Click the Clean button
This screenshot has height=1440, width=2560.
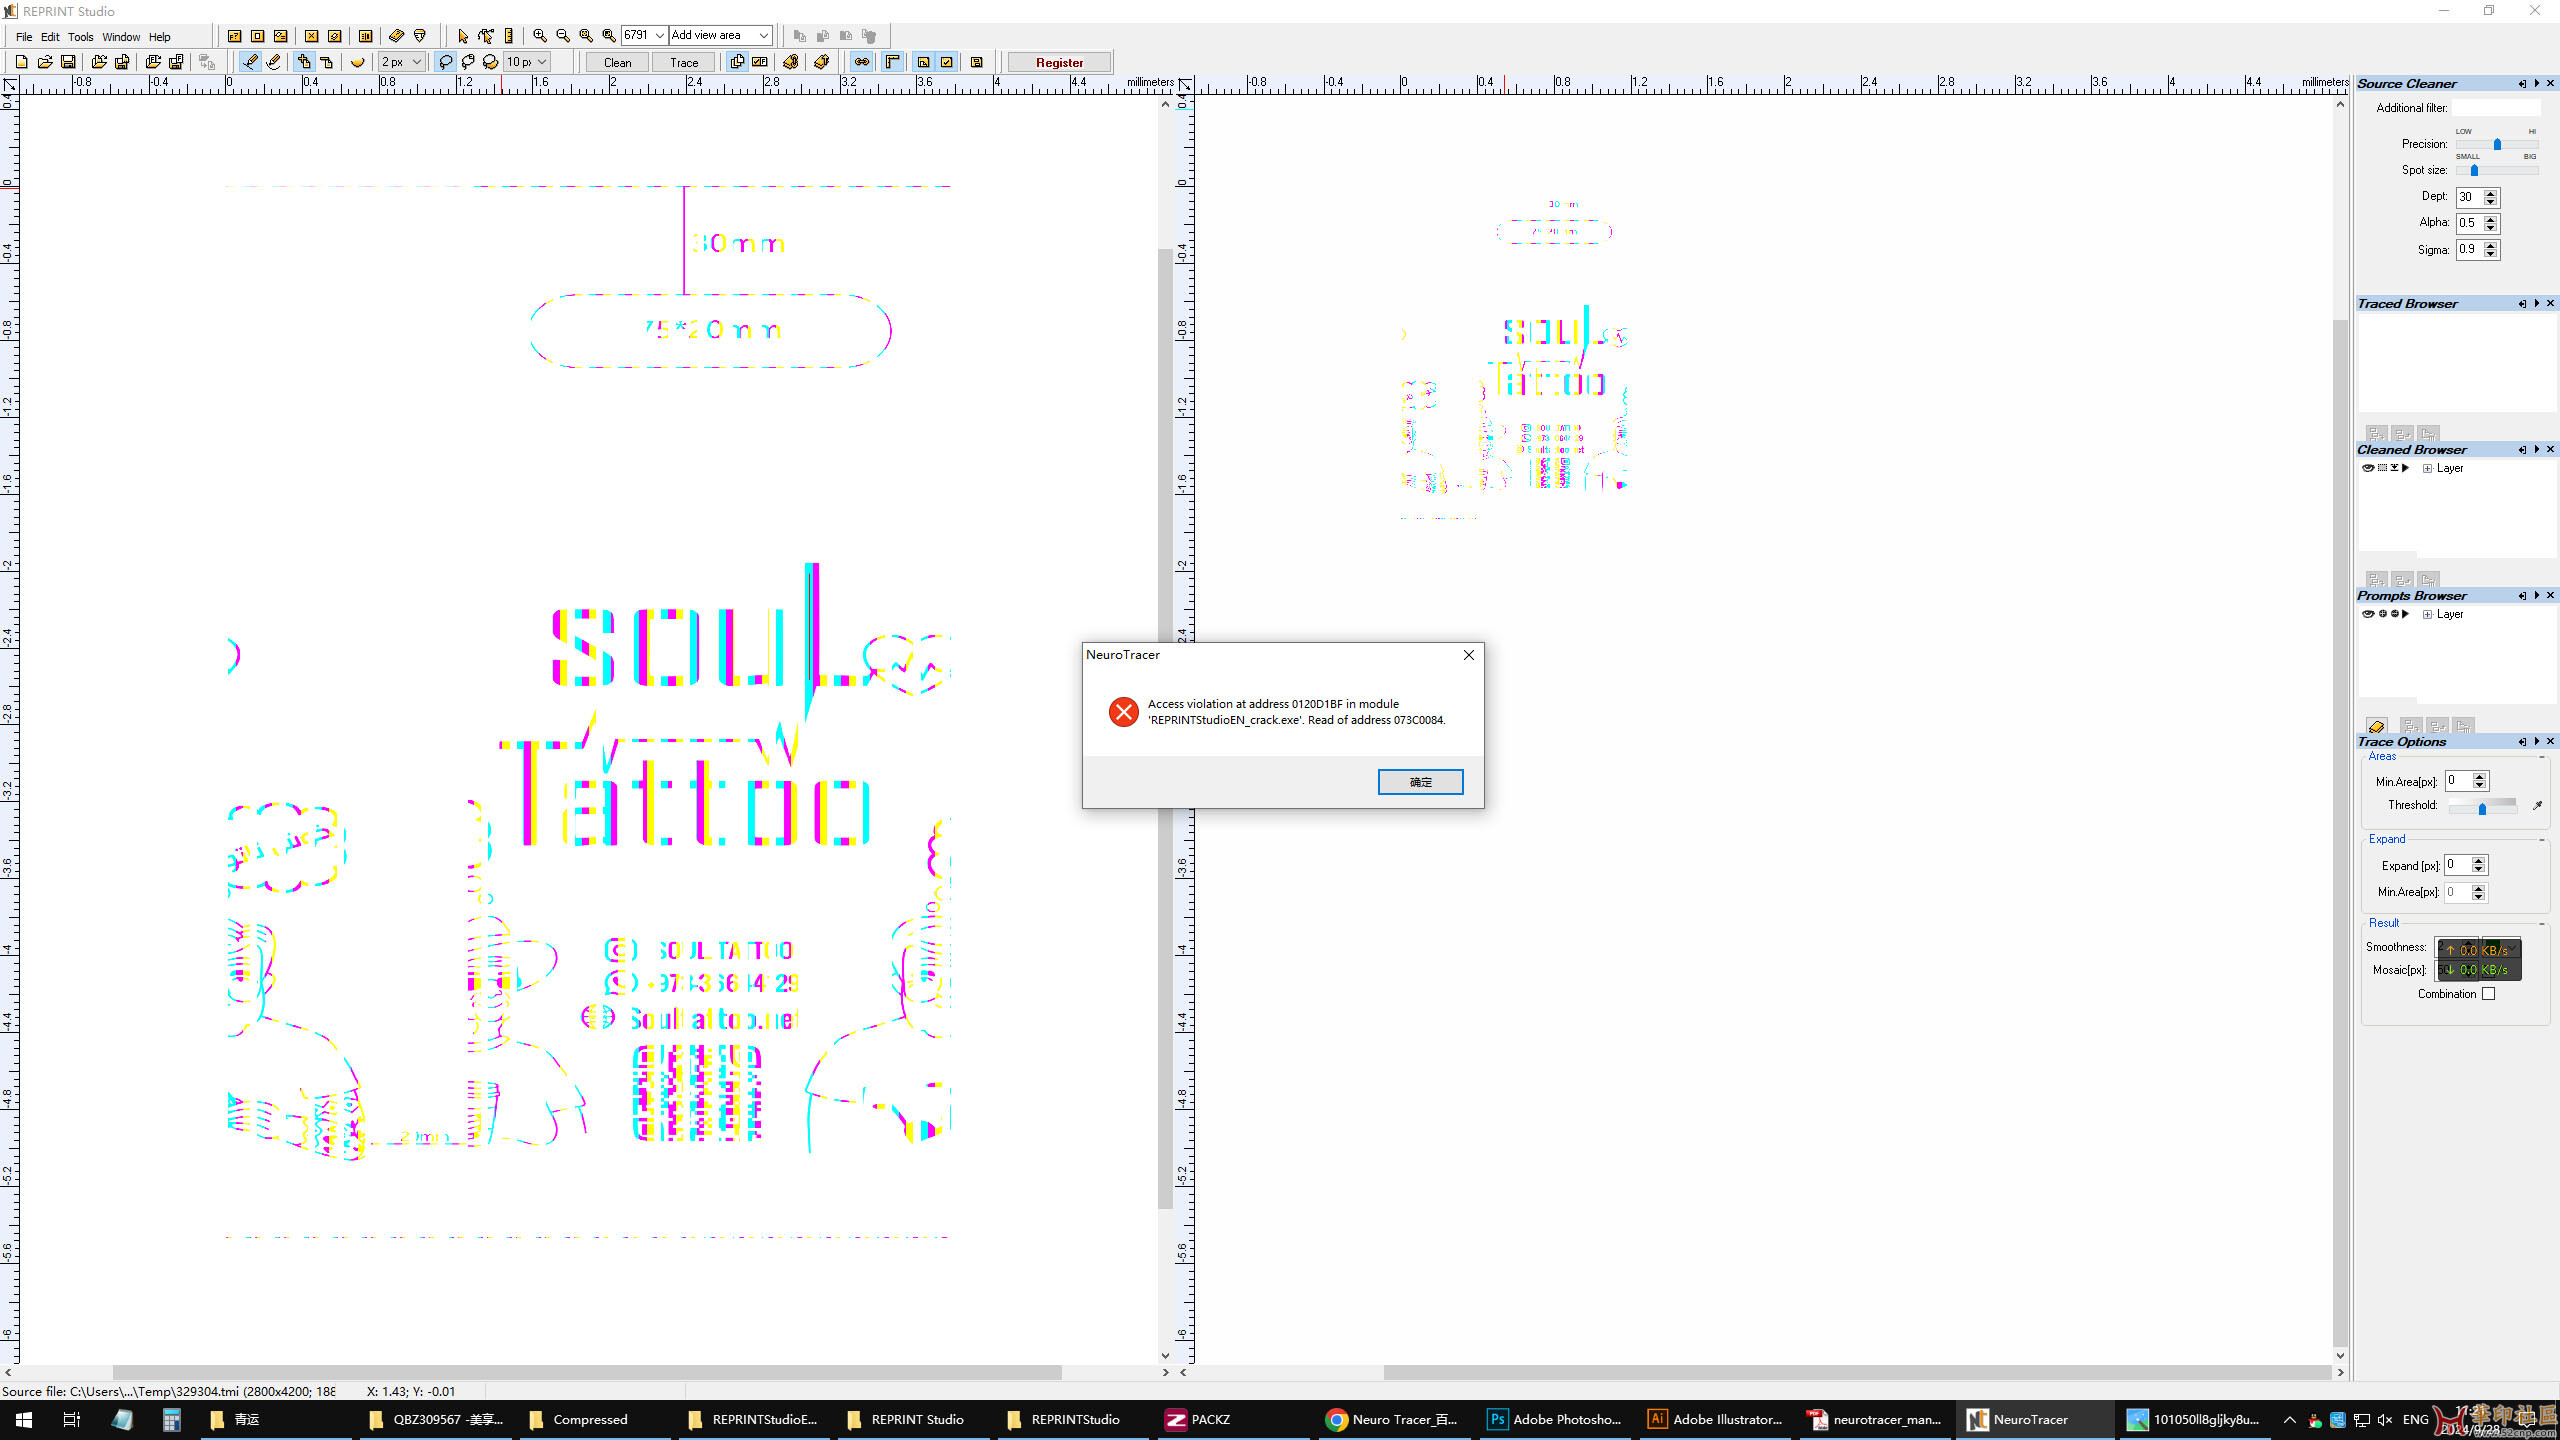617,62
